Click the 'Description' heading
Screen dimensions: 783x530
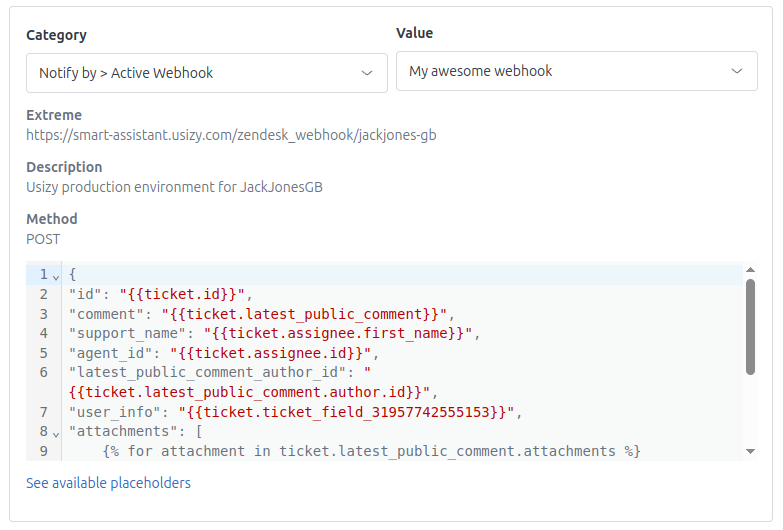pos(64,167)
